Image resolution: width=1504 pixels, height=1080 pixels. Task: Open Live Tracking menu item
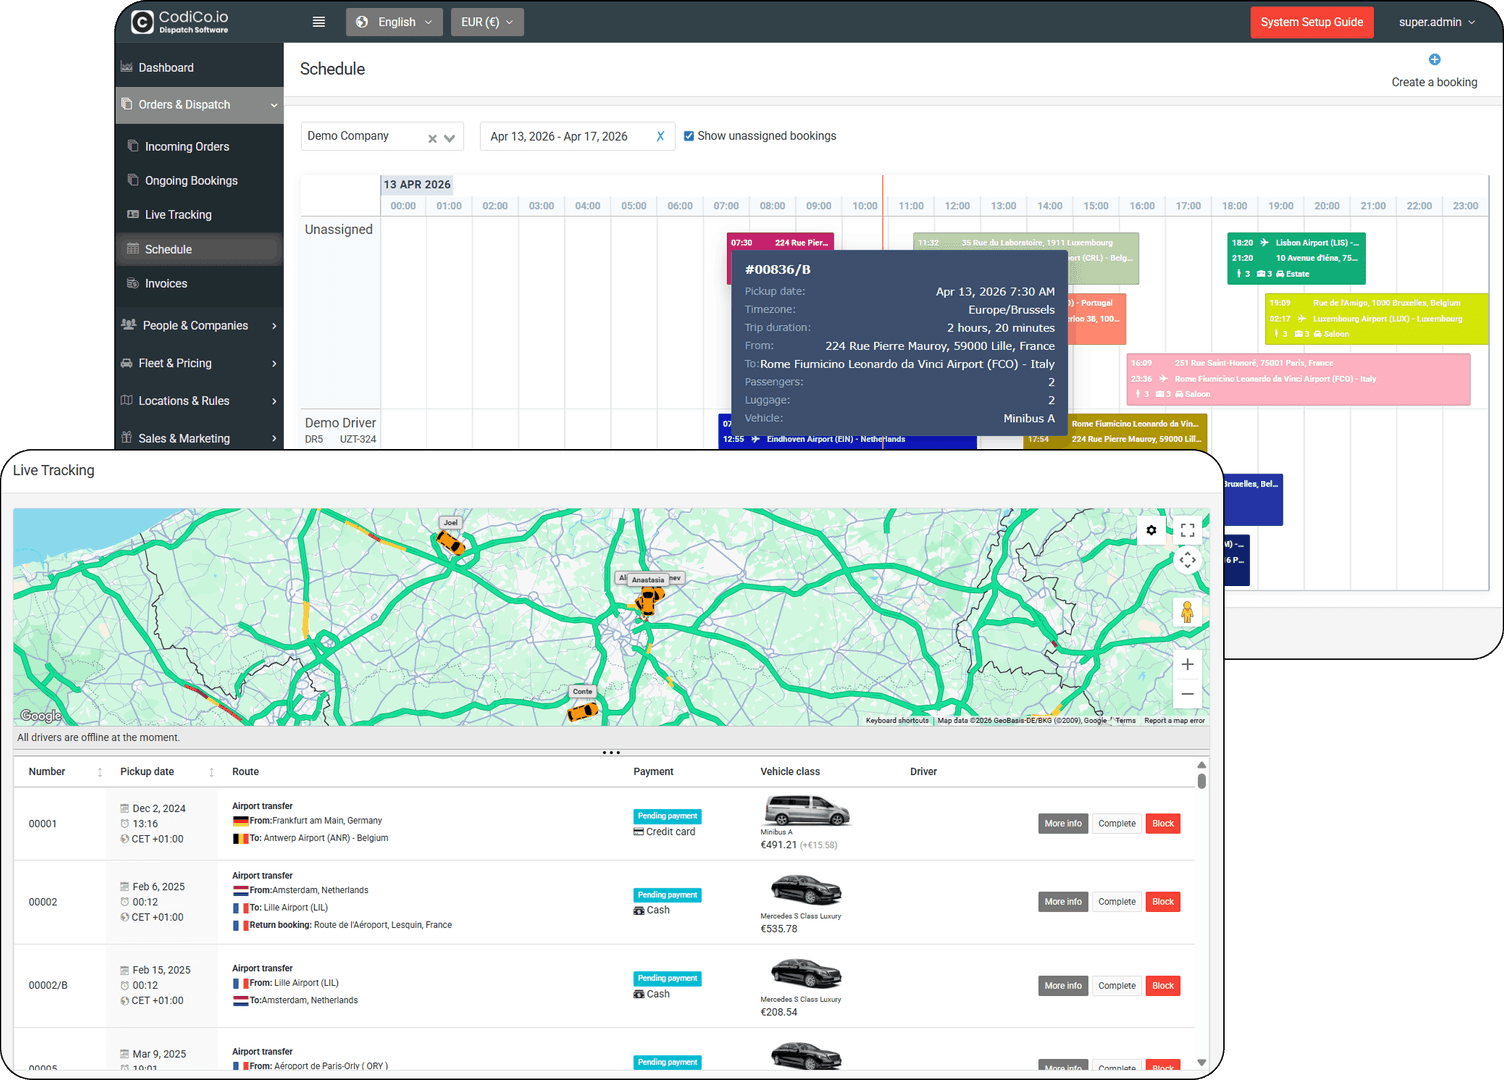point(199,215)
